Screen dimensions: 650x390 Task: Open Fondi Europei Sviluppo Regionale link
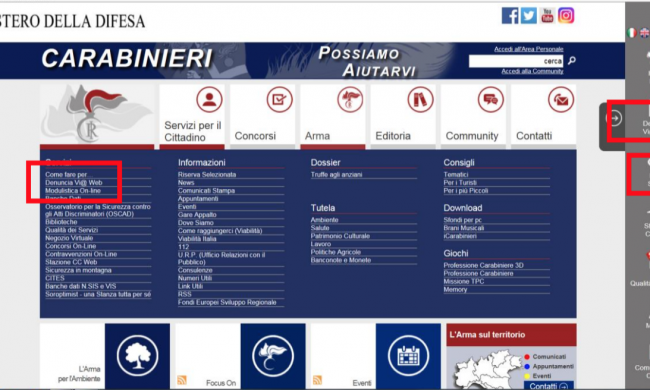(x=227, y=303)
